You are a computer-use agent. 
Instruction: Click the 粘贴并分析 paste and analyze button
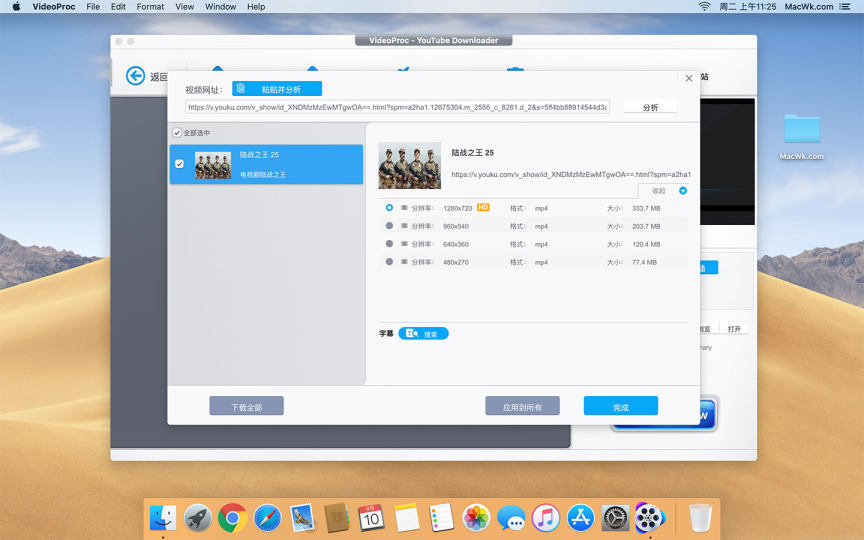coord(277,89)
